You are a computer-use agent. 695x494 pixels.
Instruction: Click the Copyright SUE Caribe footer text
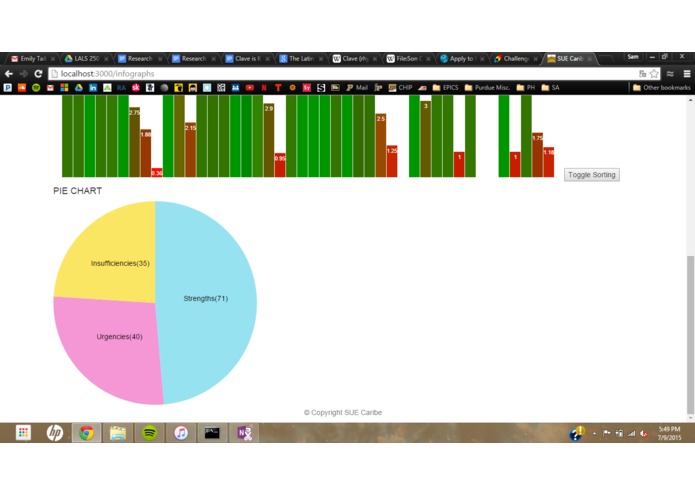click(x=343, y=412)
